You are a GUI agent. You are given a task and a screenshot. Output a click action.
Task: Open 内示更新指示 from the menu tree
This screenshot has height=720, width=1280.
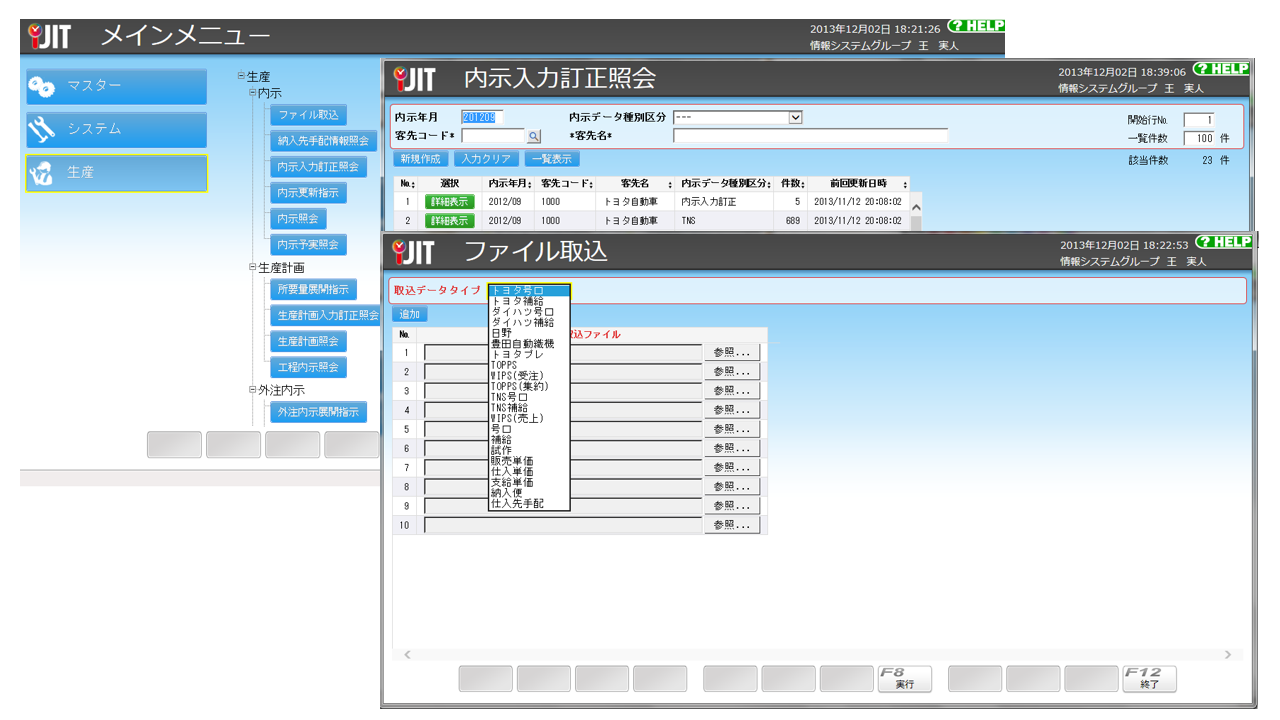(308, 193)
